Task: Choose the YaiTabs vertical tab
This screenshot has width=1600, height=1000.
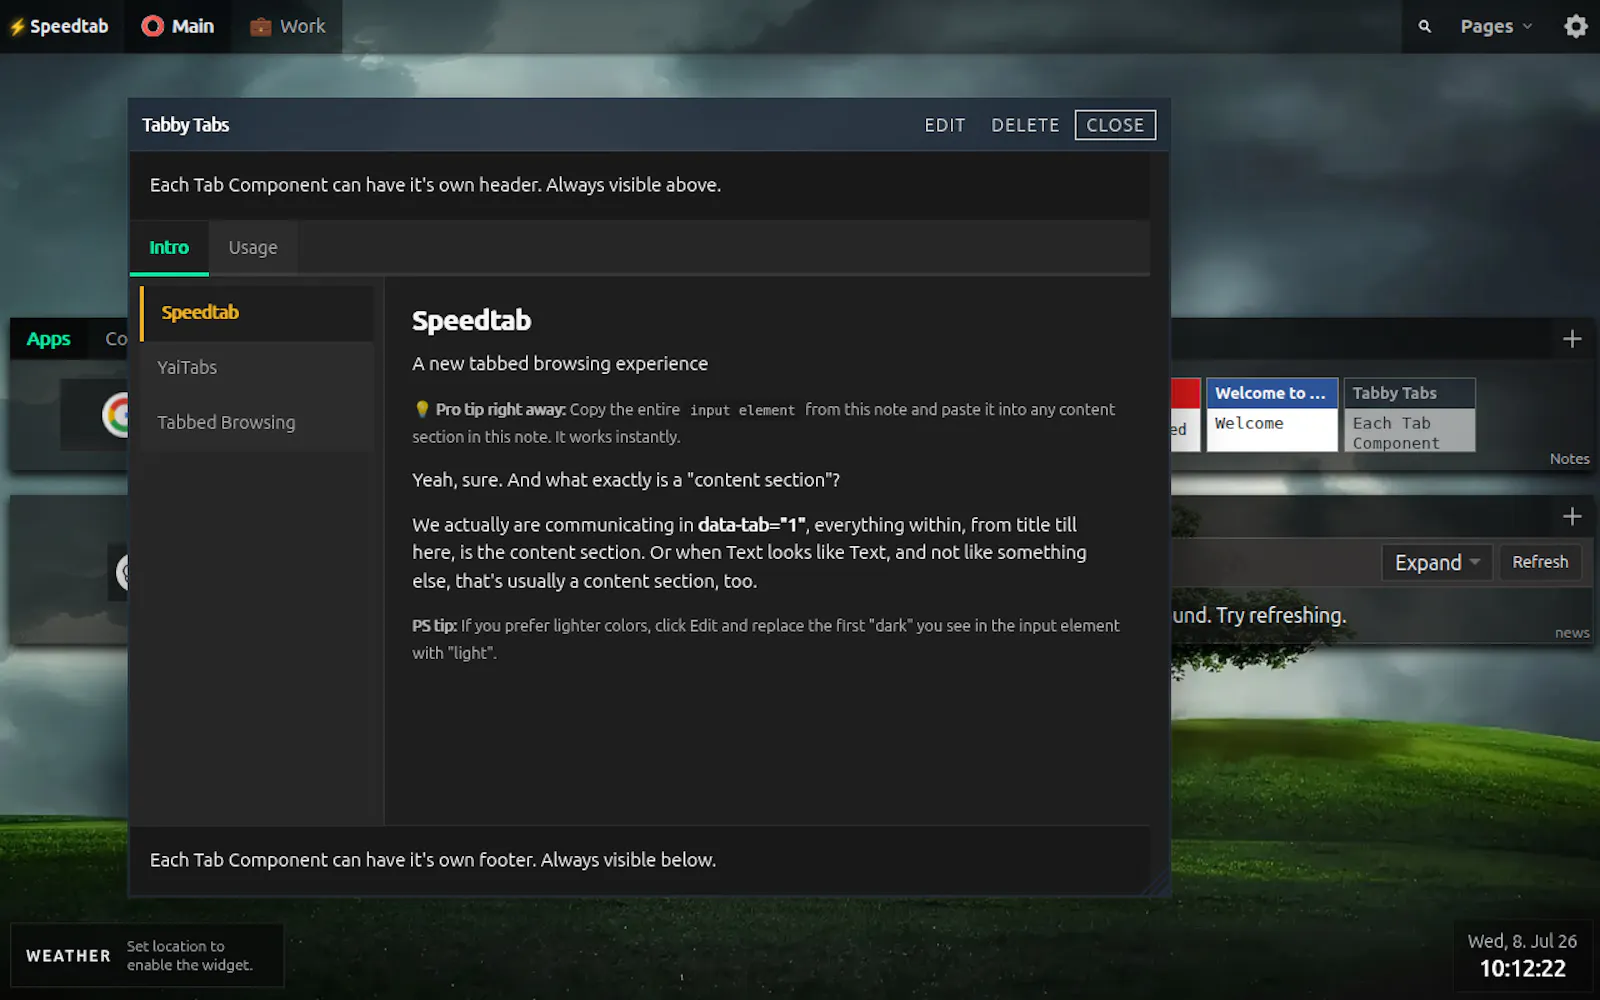Action: point(257,367)
